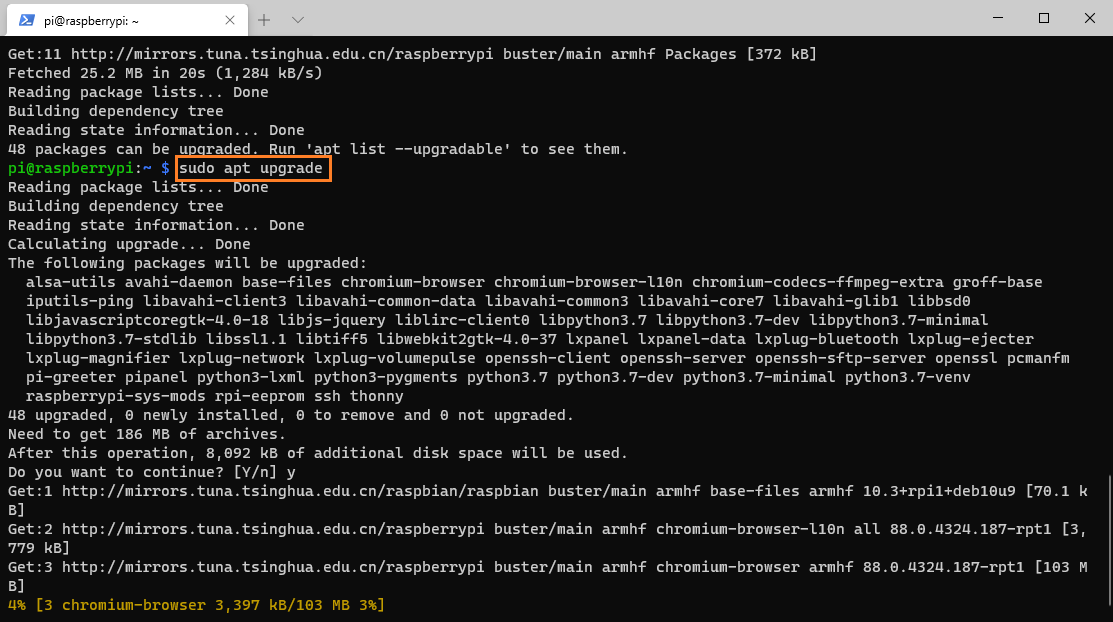The width and height of the screenshot is (1113, 622).
Task: Open the Get:11 Packages mirror URL
Action: pyautogui.click(x=282, y=54)
